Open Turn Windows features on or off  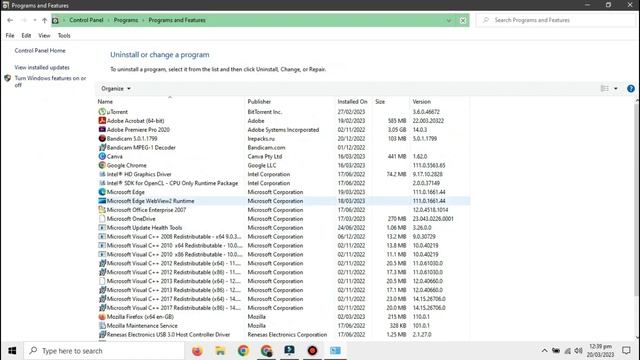pos(50,81)
